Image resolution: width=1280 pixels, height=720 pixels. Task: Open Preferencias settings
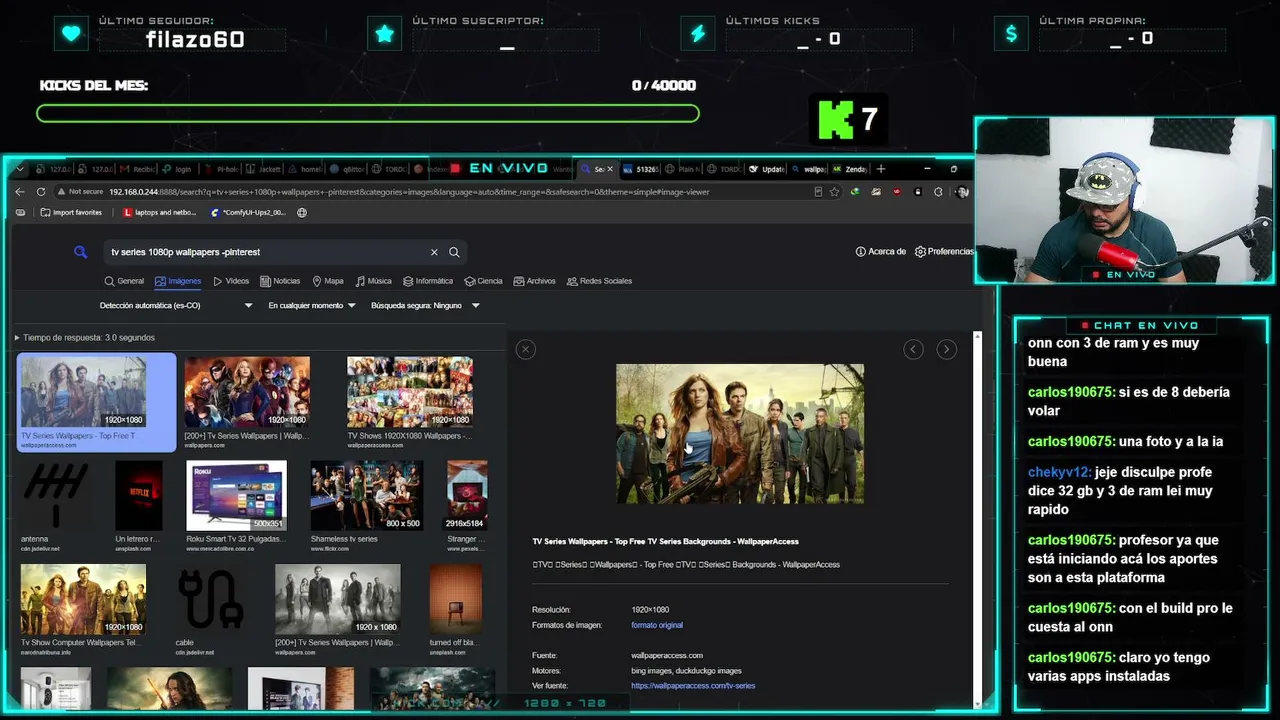(944, 252)
